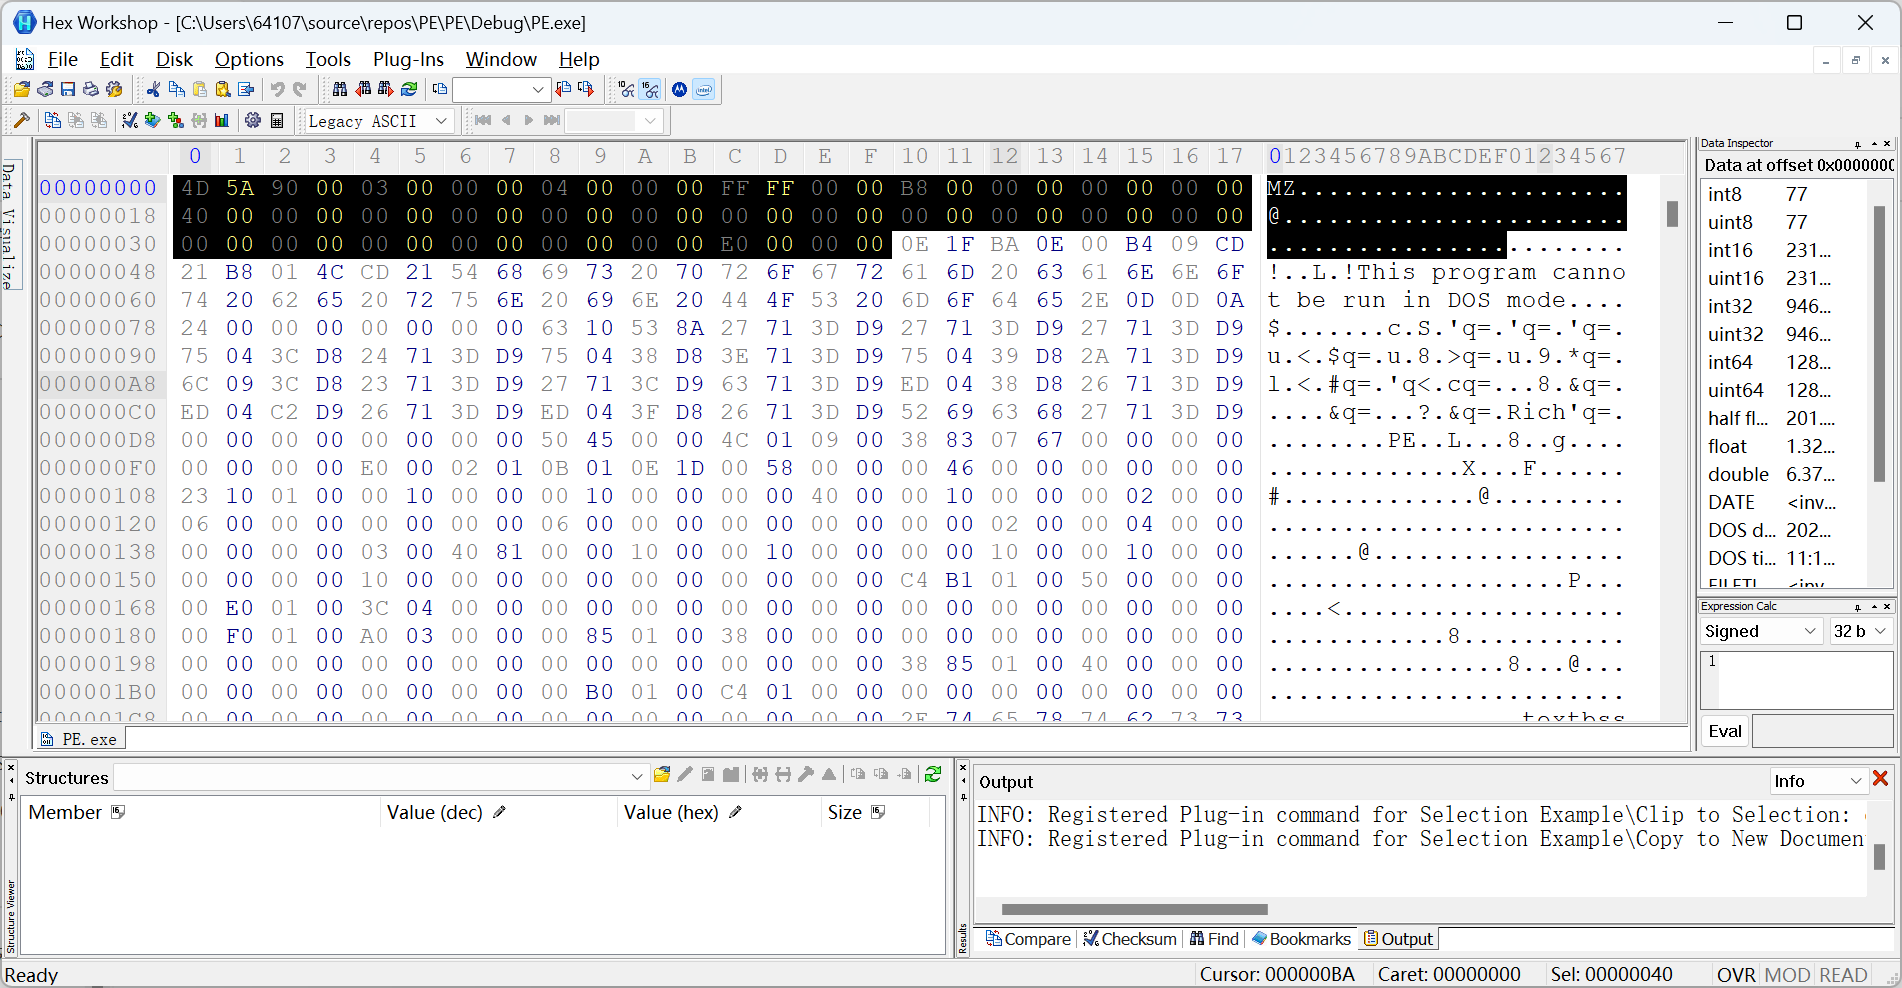Image resolution: width=1902 pixels, height=988 pixels.
Task: Toggle the pin on the Expression Calc panel
Action: click(x=1858, y=607)
